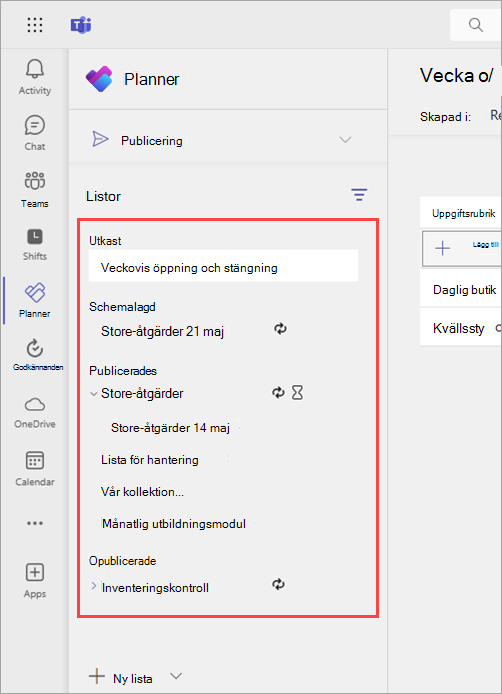Select the Inventeringskontroll list
Viewport: 502px width, 694px height.
pos(155,588)
